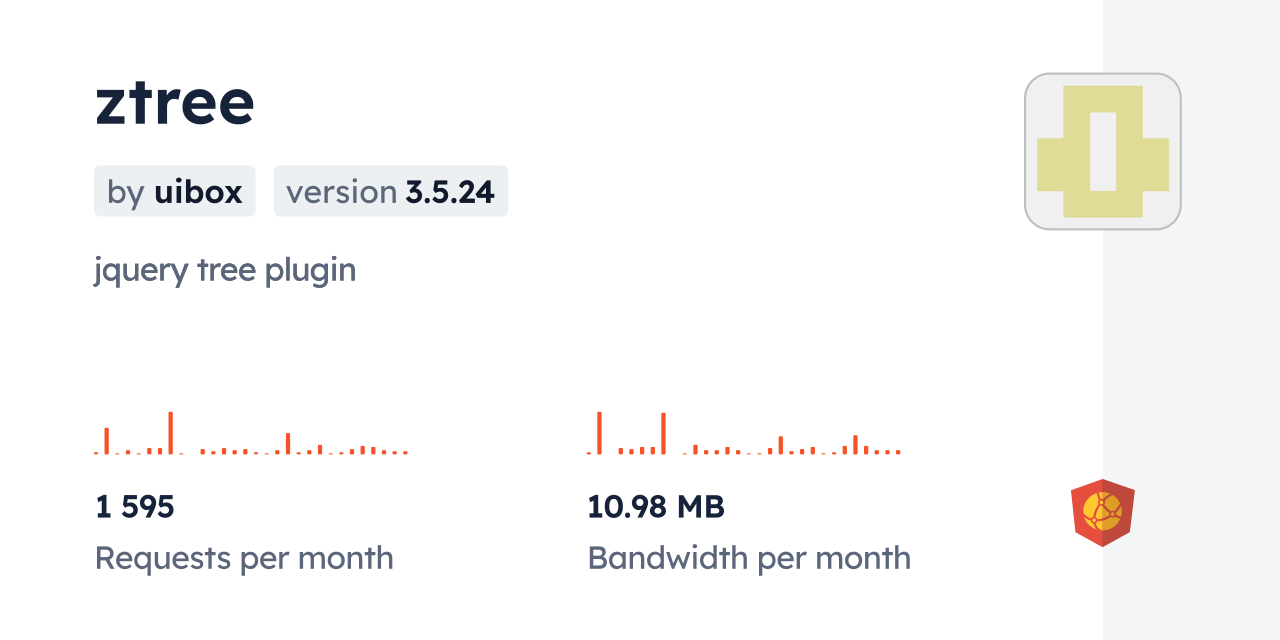This screenshot has width=1280, height=640.
Task: Click the word "by" in the author badge
Action: click(126, 191)
